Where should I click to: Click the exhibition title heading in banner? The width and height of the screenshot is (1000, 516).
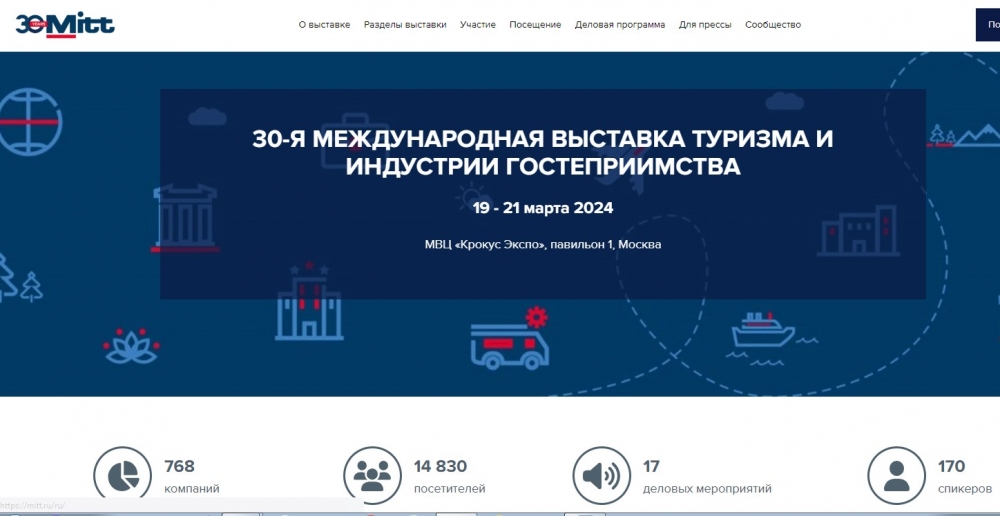coord(542,152)
